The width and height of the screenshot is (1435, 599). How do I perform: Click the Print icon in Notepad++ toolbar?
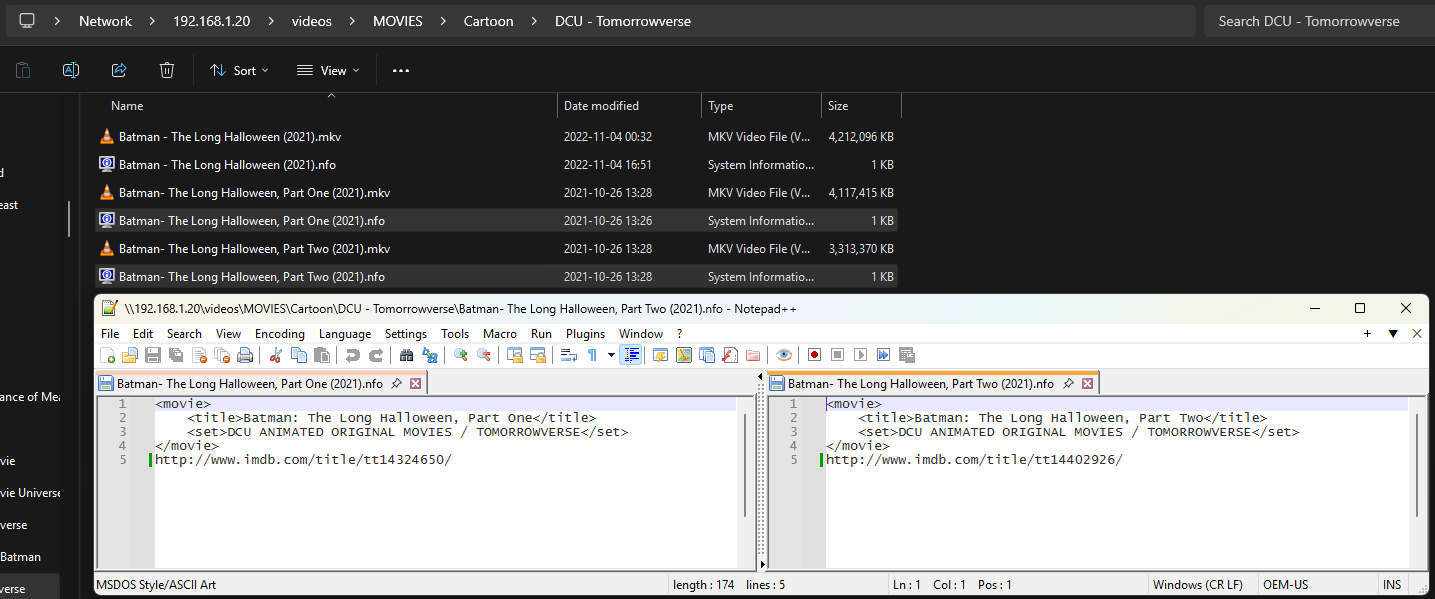(245, 355)
